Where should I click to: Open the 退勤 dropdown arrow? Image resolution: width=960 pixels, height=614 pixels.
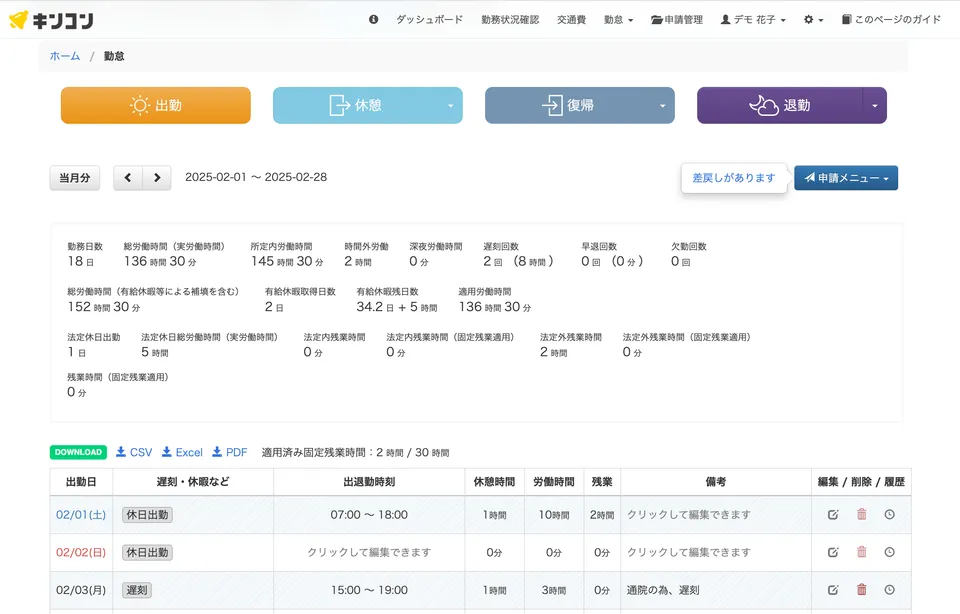[874, 105]
